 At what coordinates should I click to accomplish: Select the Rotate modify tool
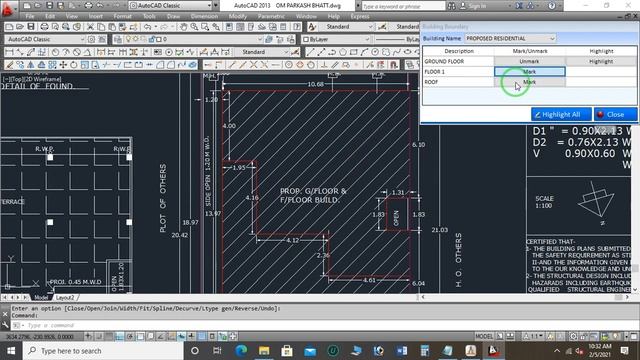[73, 65]
